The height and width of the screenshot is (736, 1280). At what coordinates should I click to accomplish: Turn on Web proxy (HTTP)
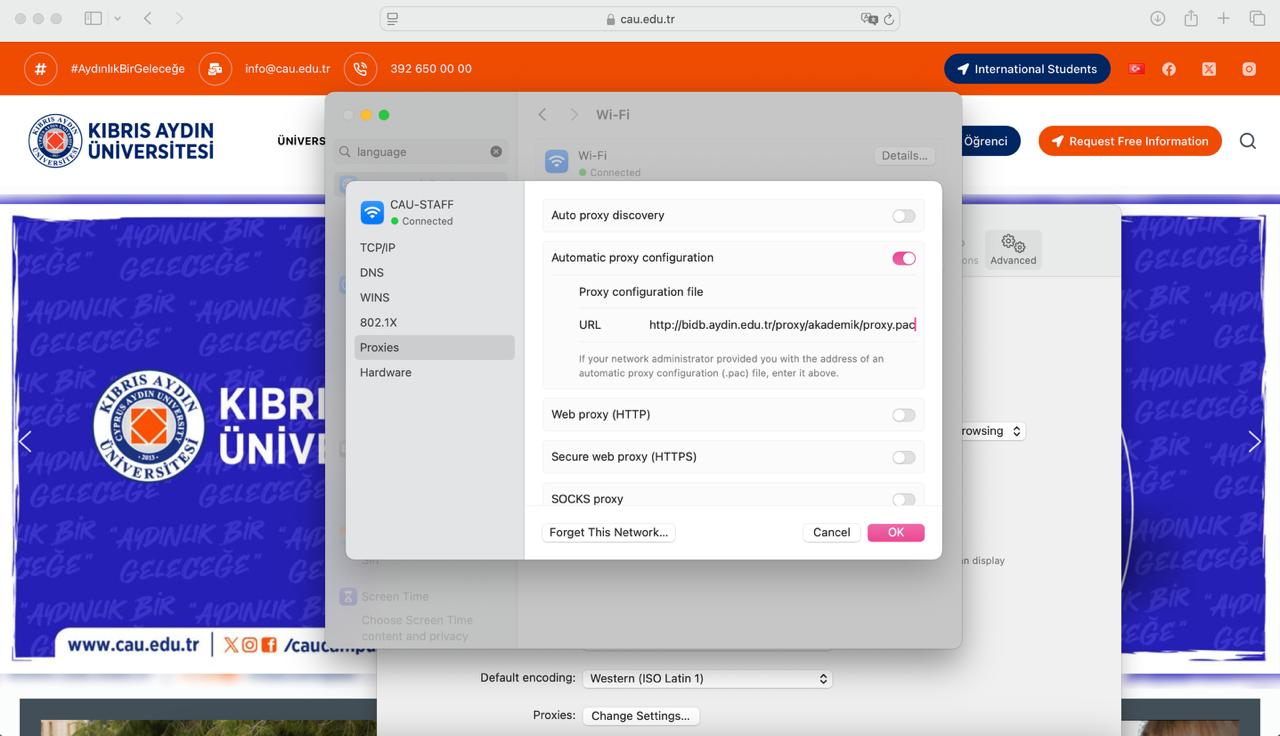[x=903, y=415]
